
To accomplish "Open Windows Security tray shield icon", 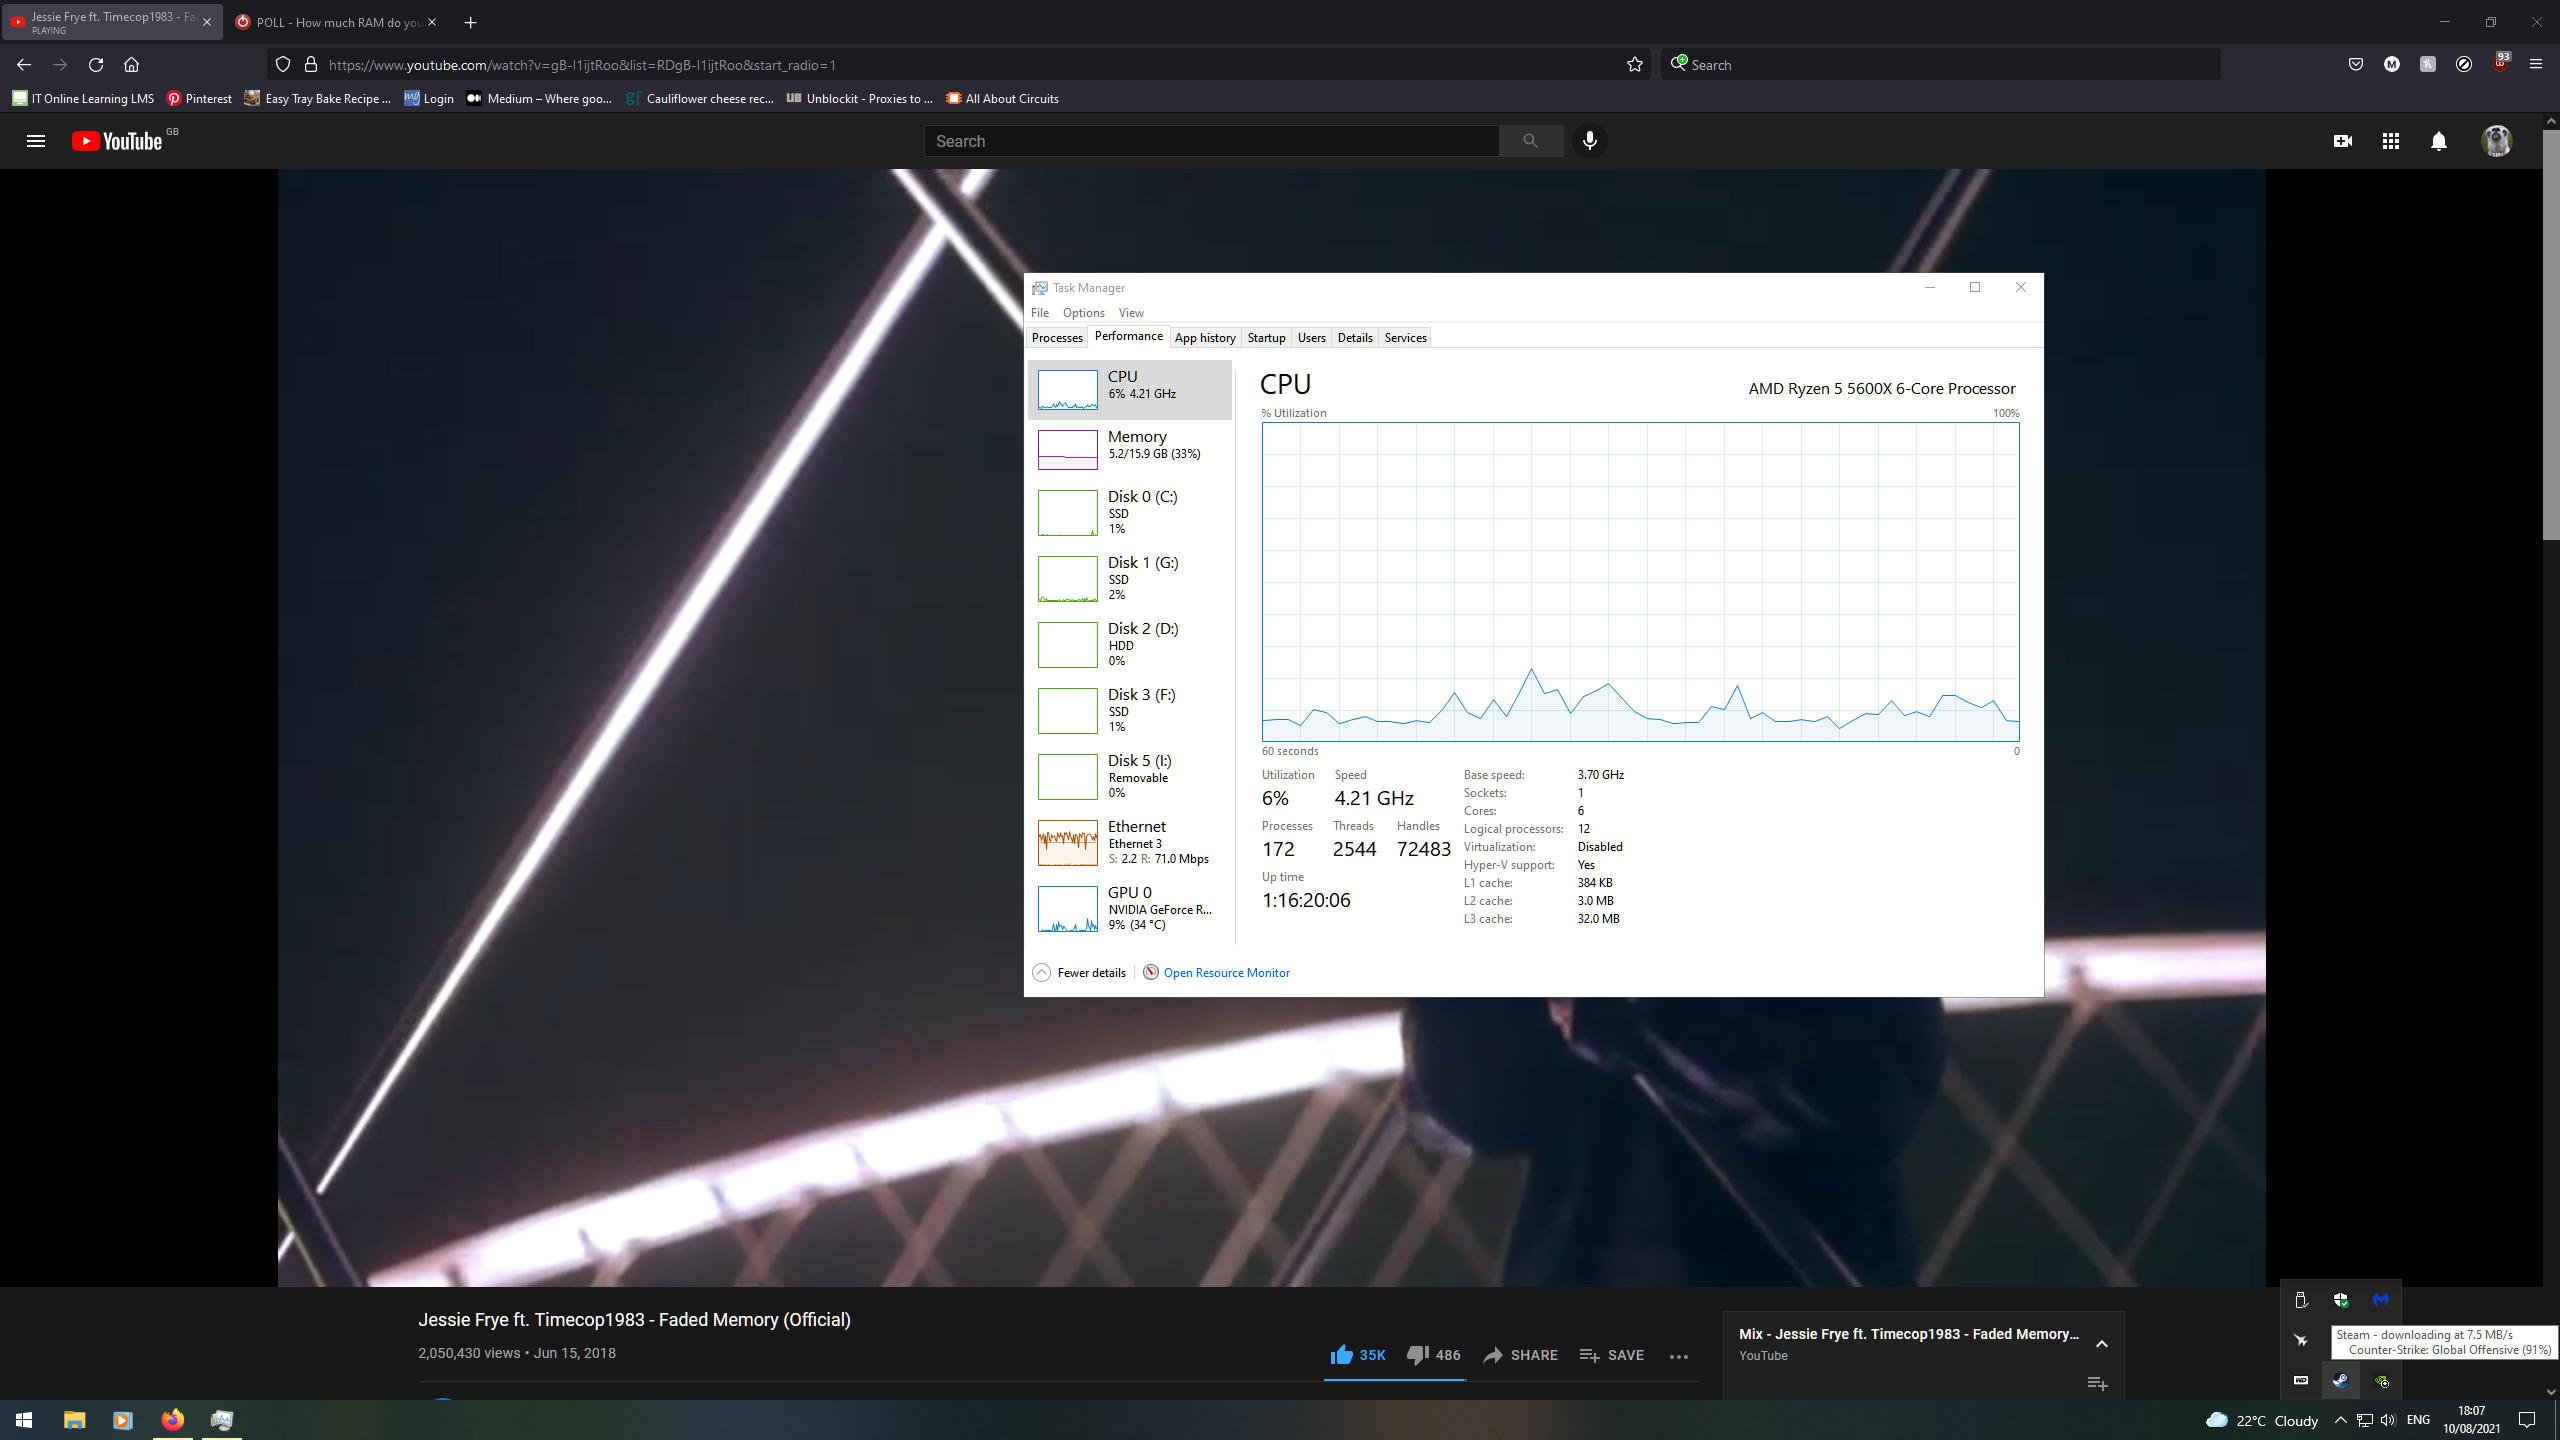I will tap(2340, 1299).
